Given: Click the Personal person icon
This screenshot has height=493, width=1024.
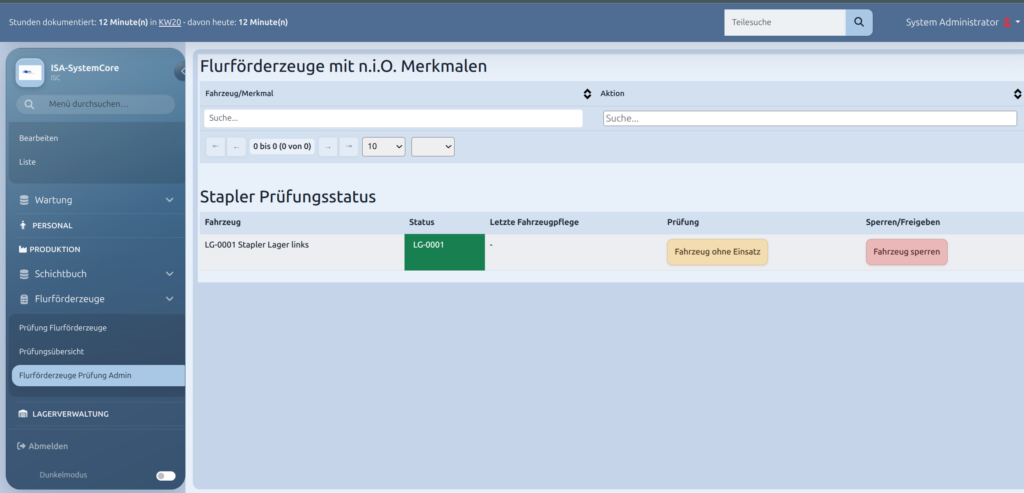Looking at the screenshot, I should click(23, 225).
